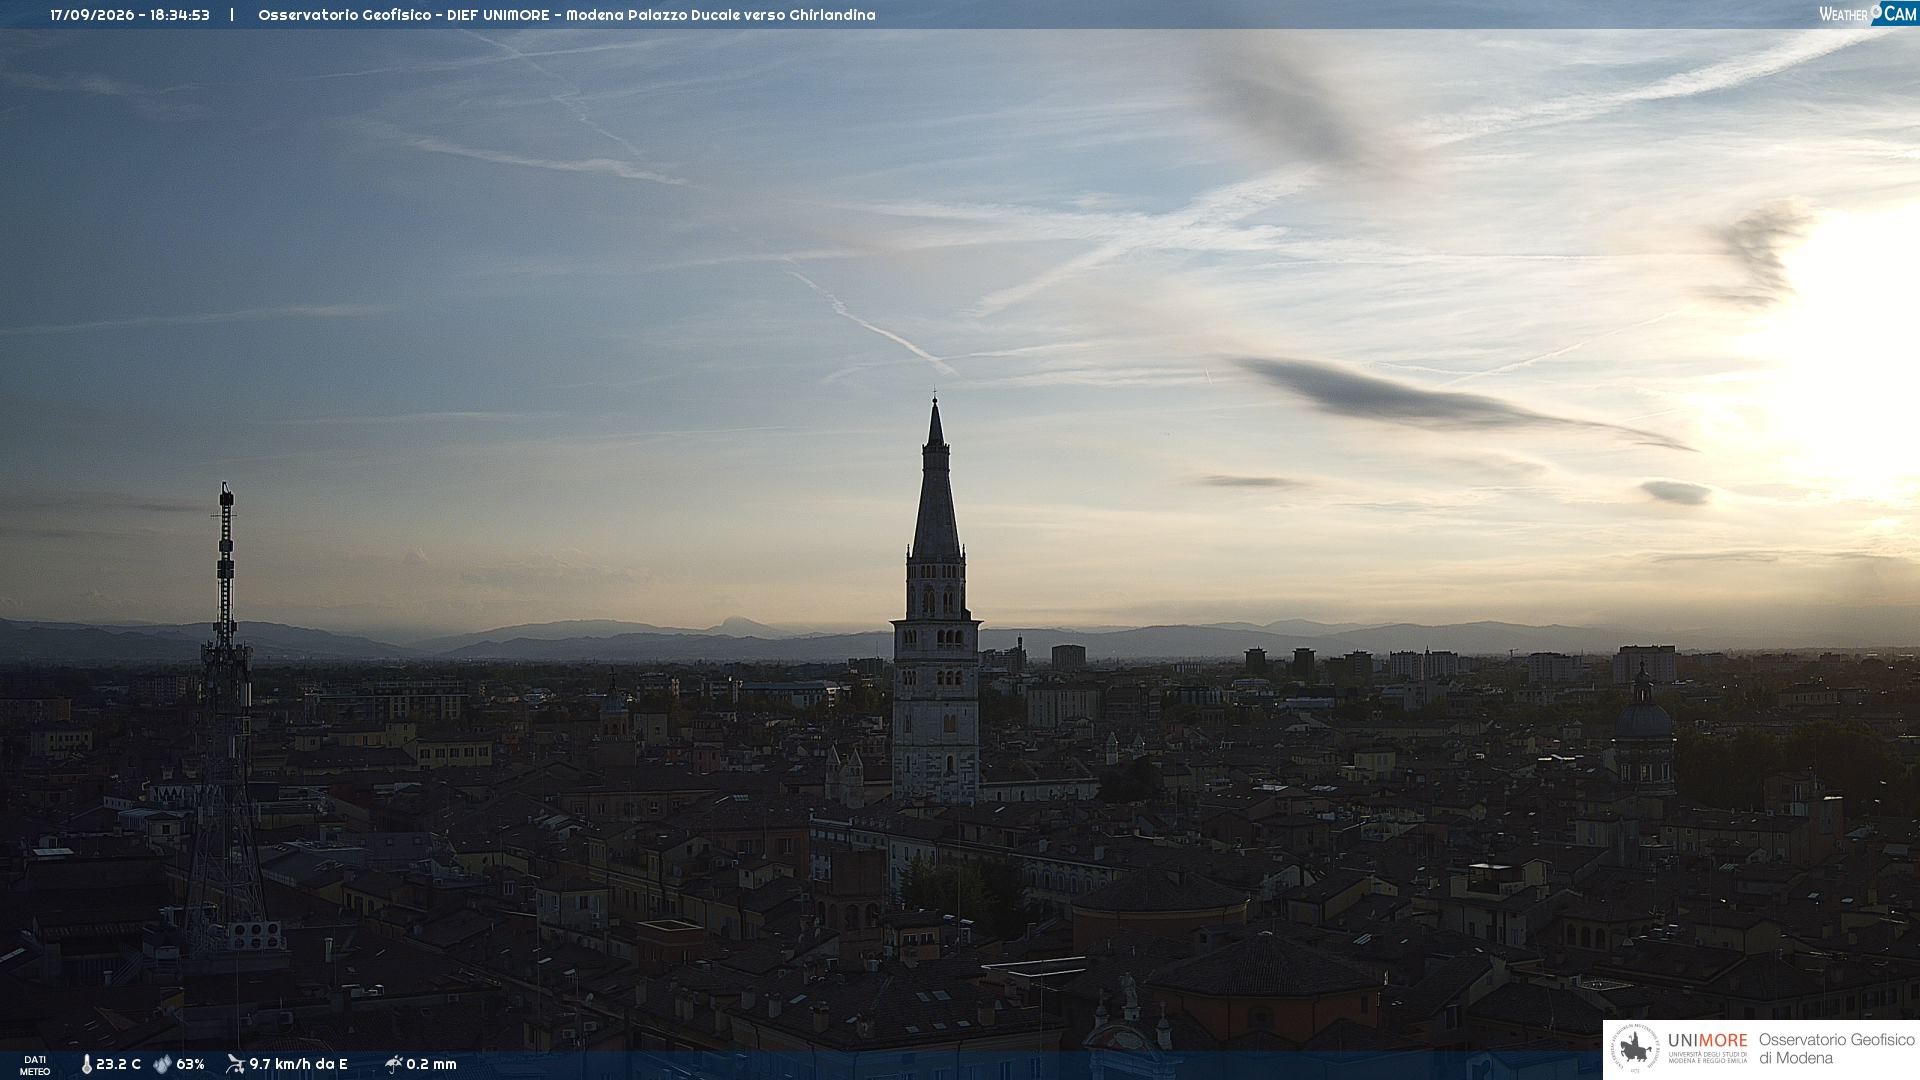Click the thermometer temperature icon

[87, 1065]
